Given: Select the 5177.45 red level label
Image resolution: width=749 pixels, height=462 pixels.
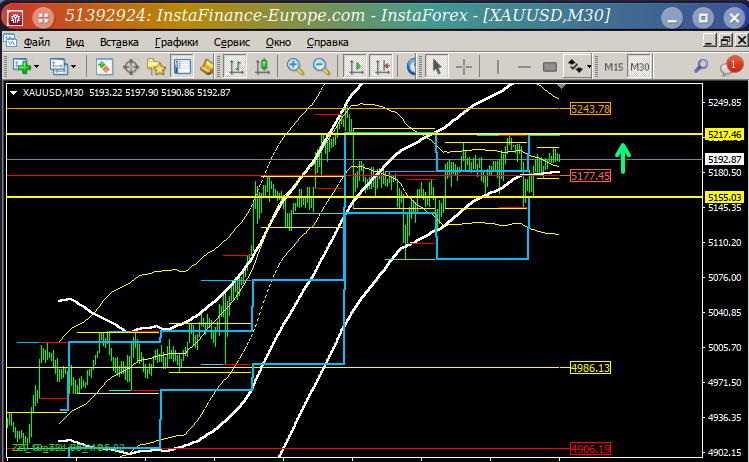Looking at the screenshot, I should click(x=590, y=176).
